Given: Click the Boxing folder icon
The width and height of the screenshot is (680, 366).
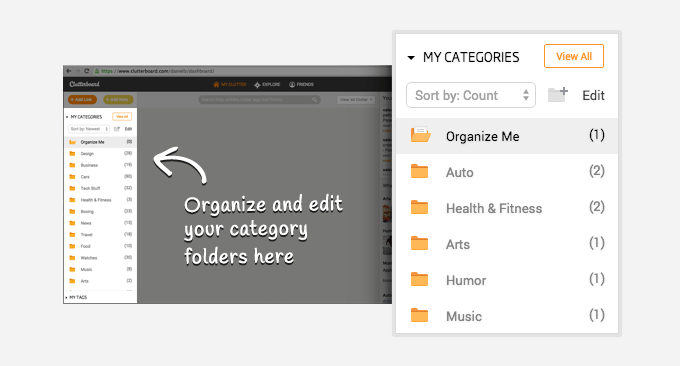Looking at the screenshot, I should point(72,211).
